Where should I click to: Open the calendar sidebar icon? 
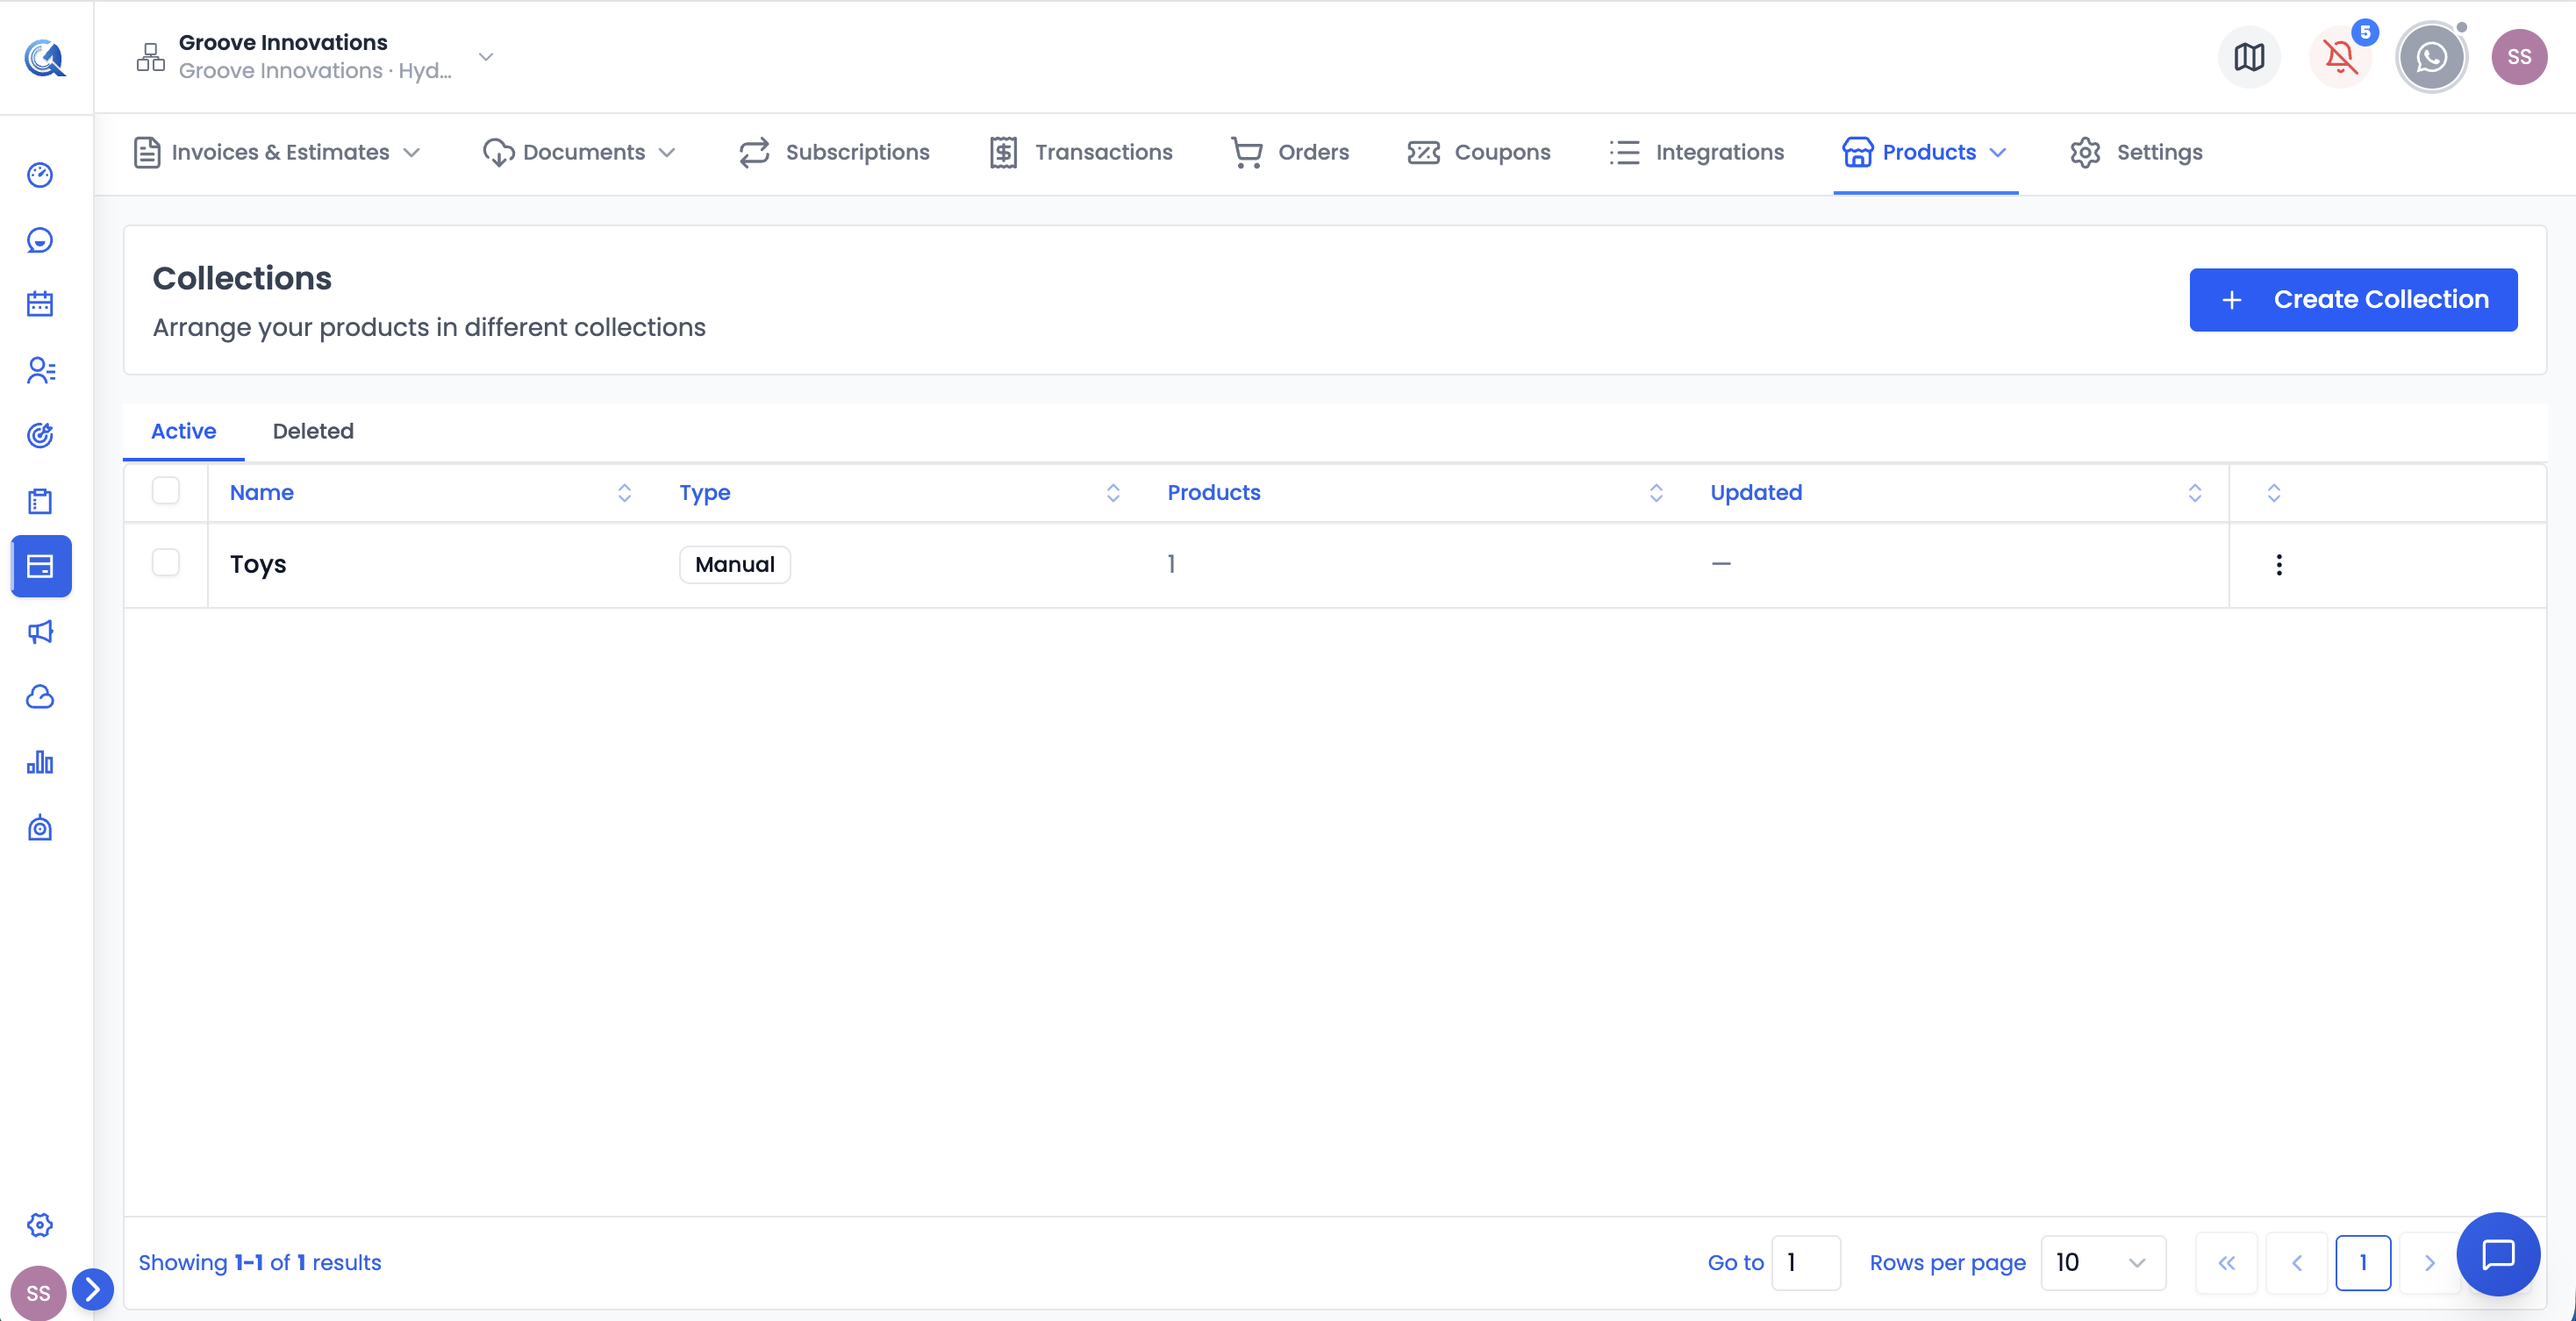point(40,304)
